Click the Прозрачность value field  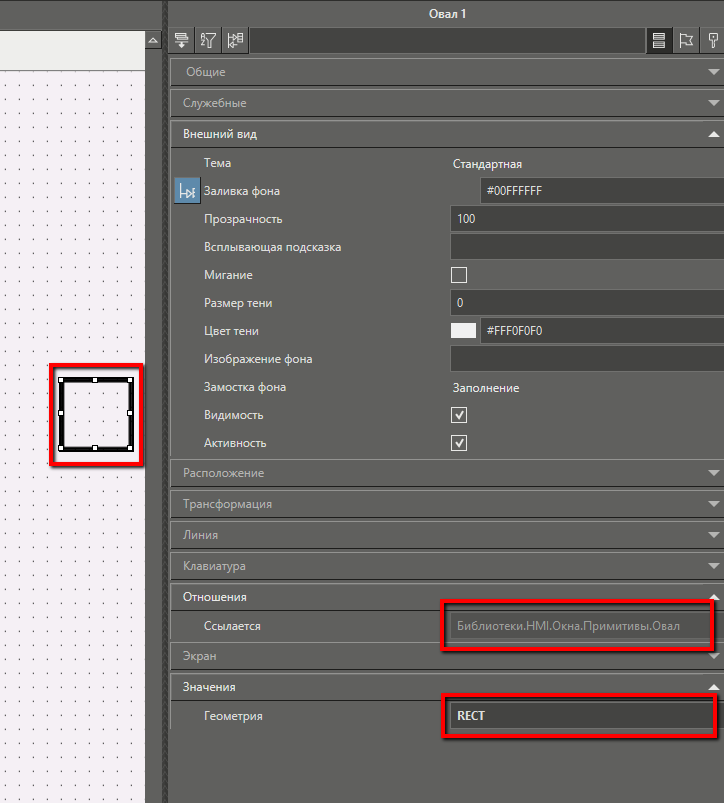[x=587, y=219]
